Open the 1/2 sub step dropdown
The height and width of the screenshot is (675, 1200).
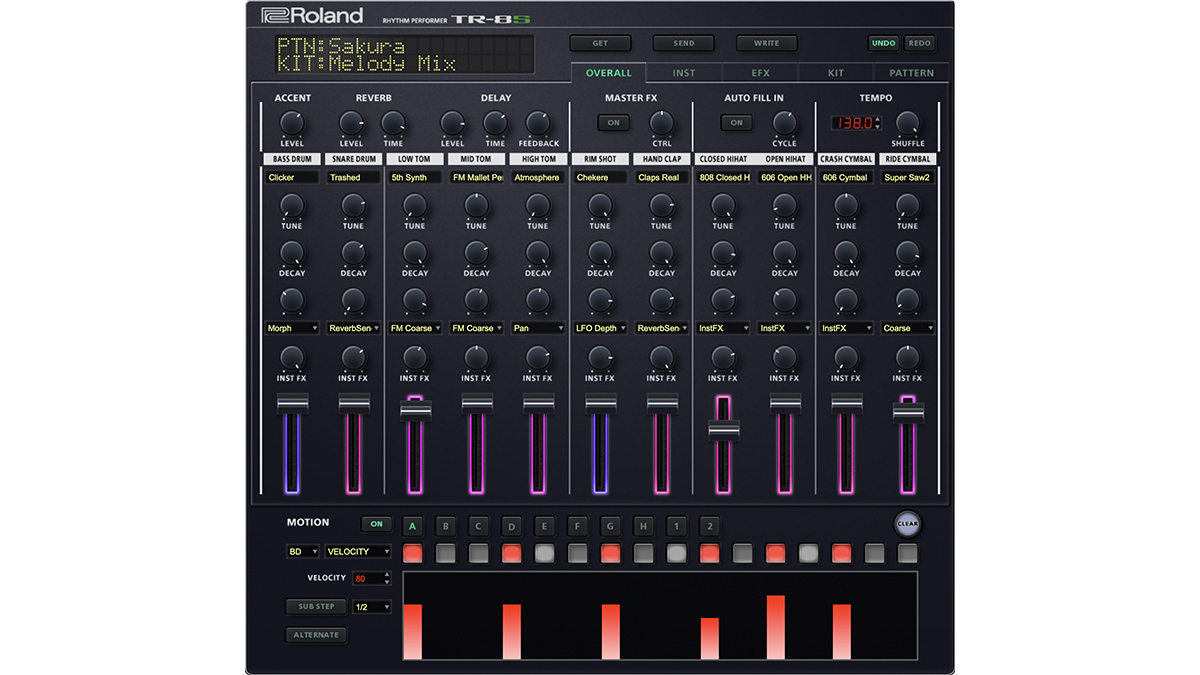(371, 607)
